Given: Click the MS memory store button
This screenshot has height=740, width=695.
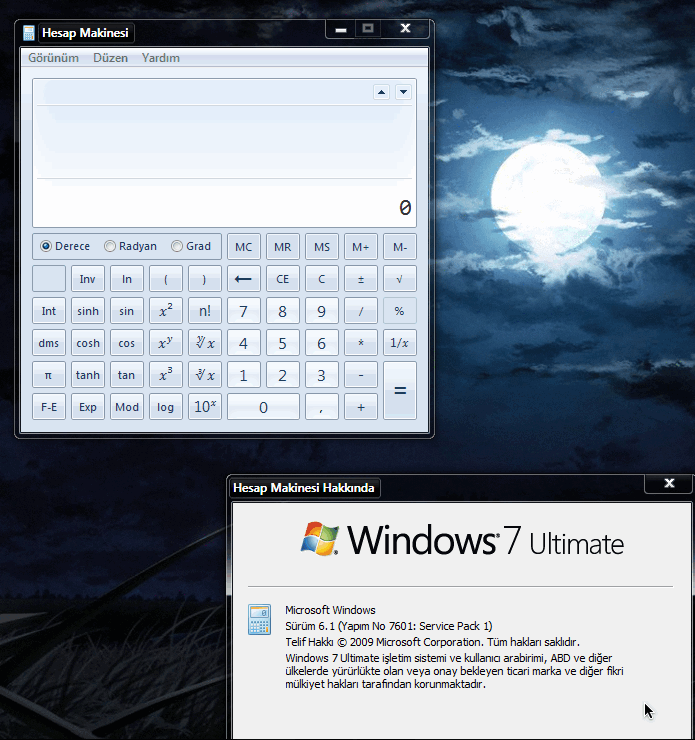Looking at the screenshot, I should point(322,247).
